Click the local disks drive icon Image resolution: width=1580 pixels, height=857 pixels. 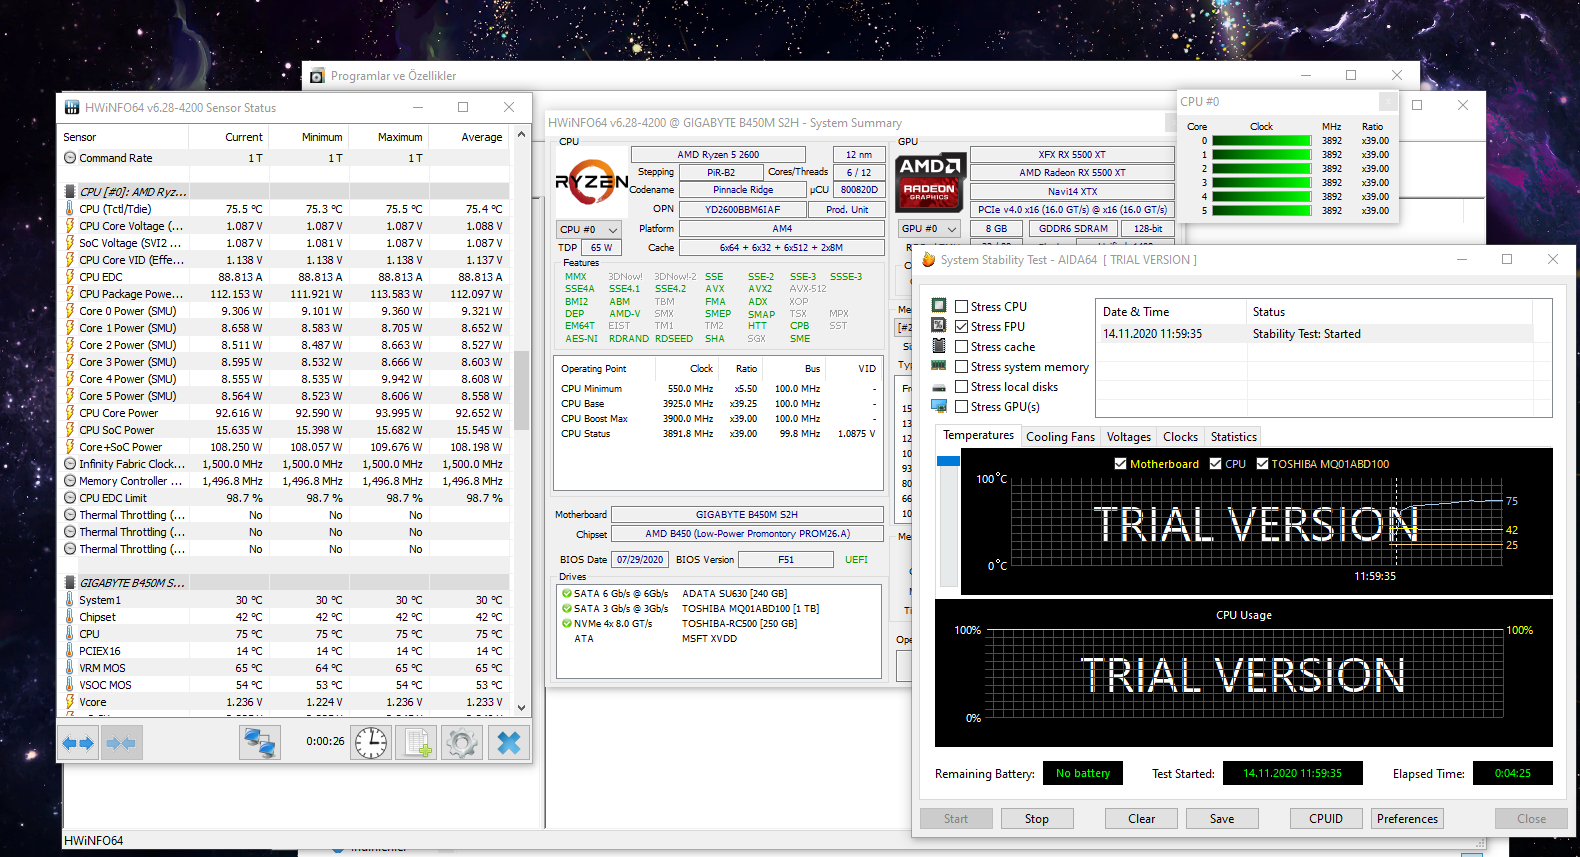(x=939, y=387)
